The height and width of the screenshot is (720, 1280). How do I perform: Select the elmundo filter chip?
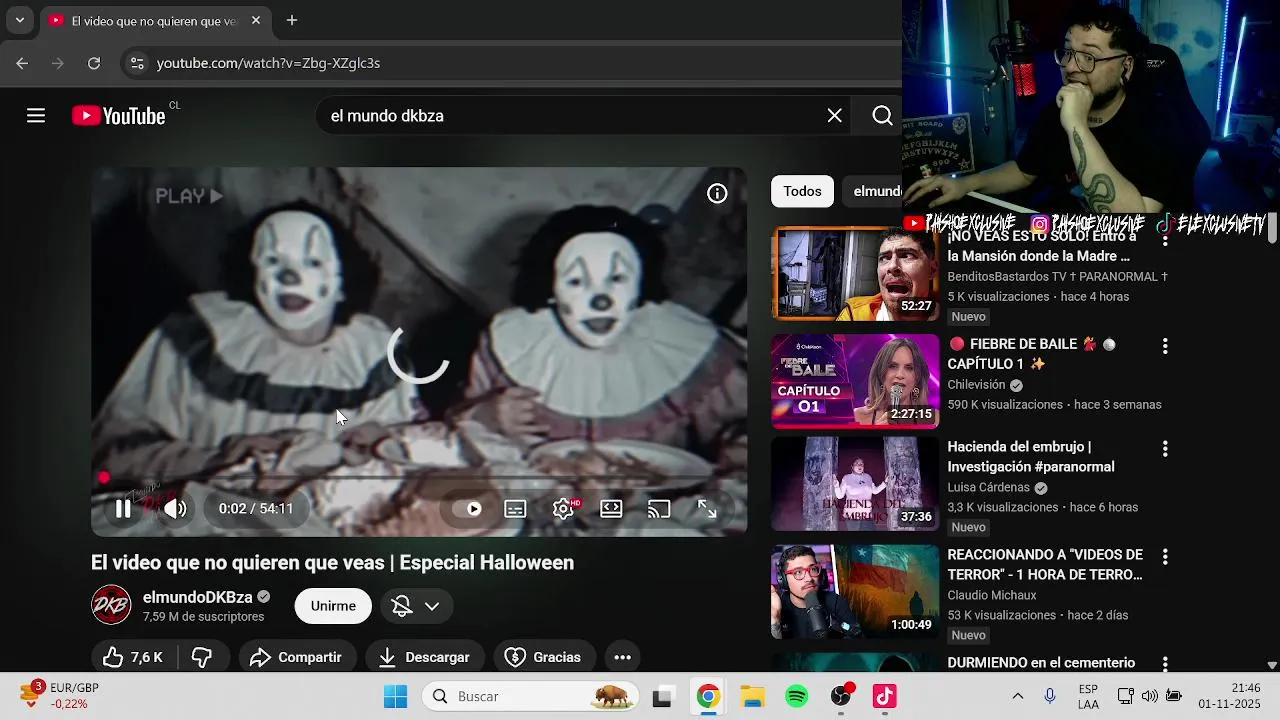coord(872,191)
